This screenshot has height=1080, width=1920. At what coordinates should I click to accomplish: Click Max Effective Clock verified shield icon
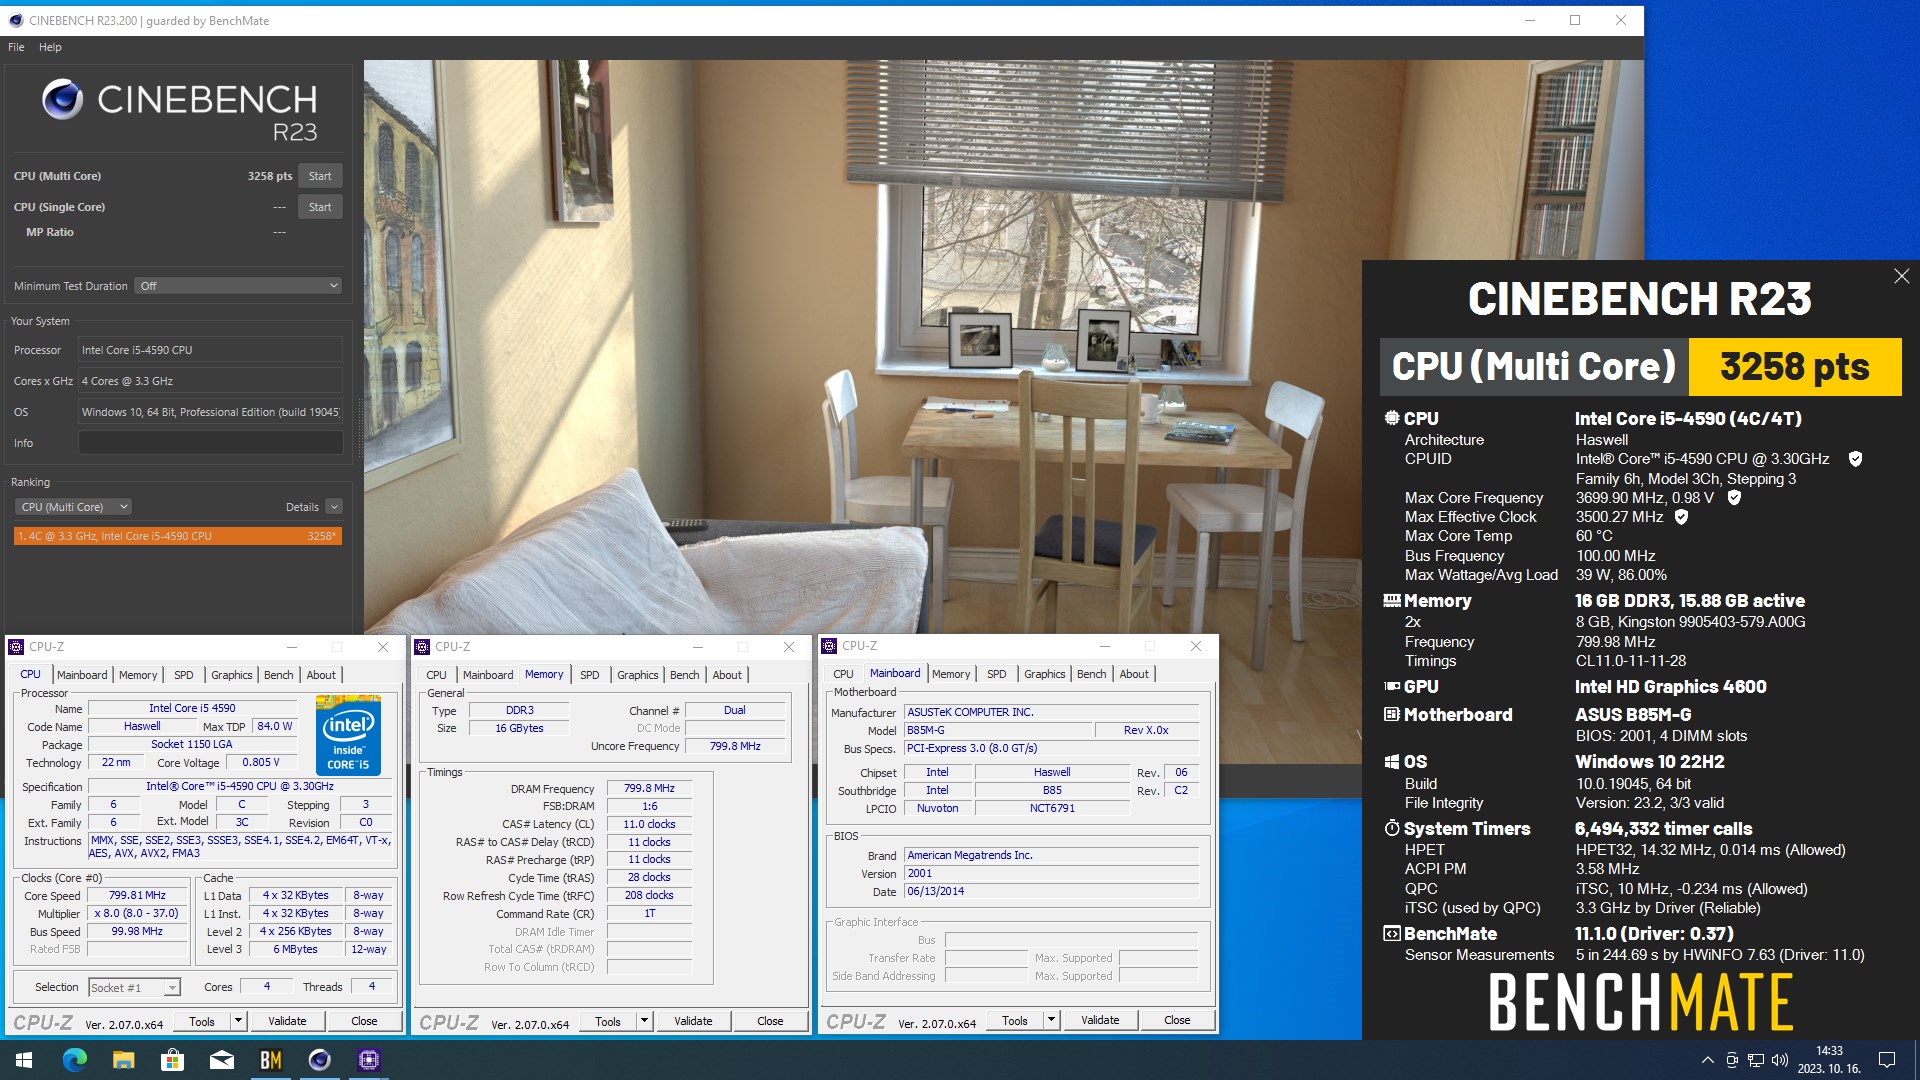pyautogui.click(x=1681, y=517)
